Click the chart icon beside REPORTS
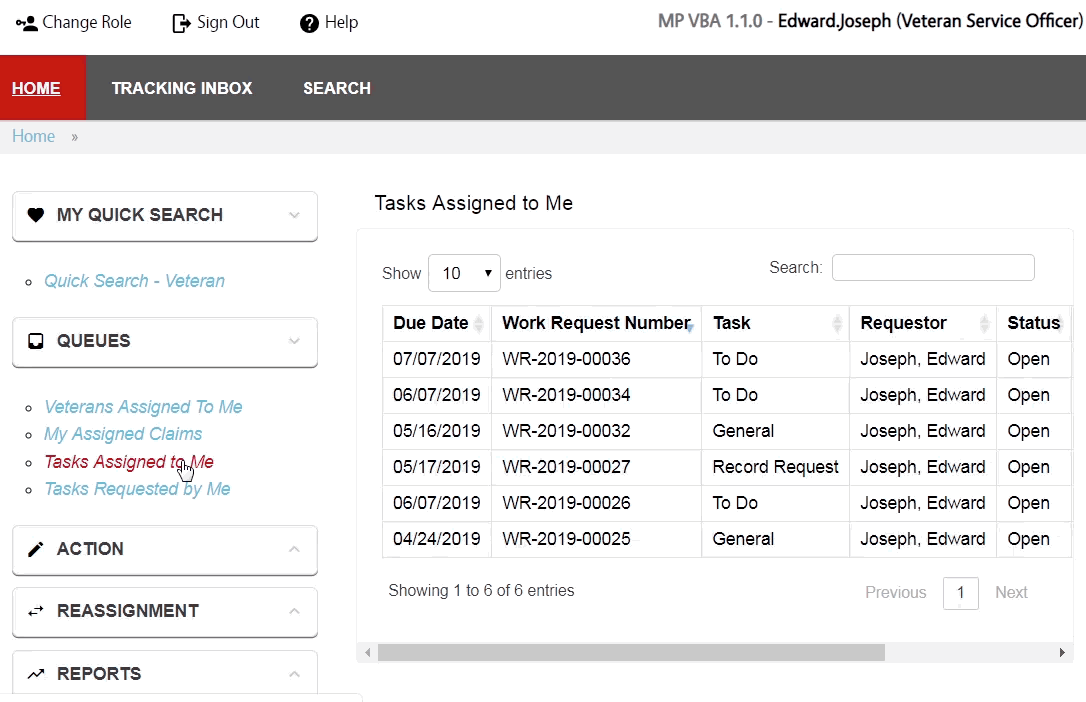 pyautogui.click(x=36, y=672)
